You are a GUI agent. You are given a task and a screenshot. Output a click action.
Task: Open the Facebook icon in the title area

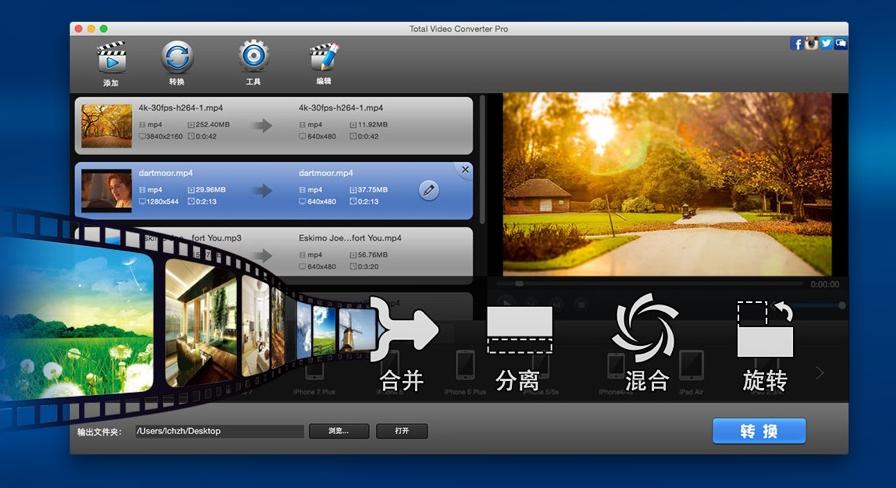click(797, 43)
